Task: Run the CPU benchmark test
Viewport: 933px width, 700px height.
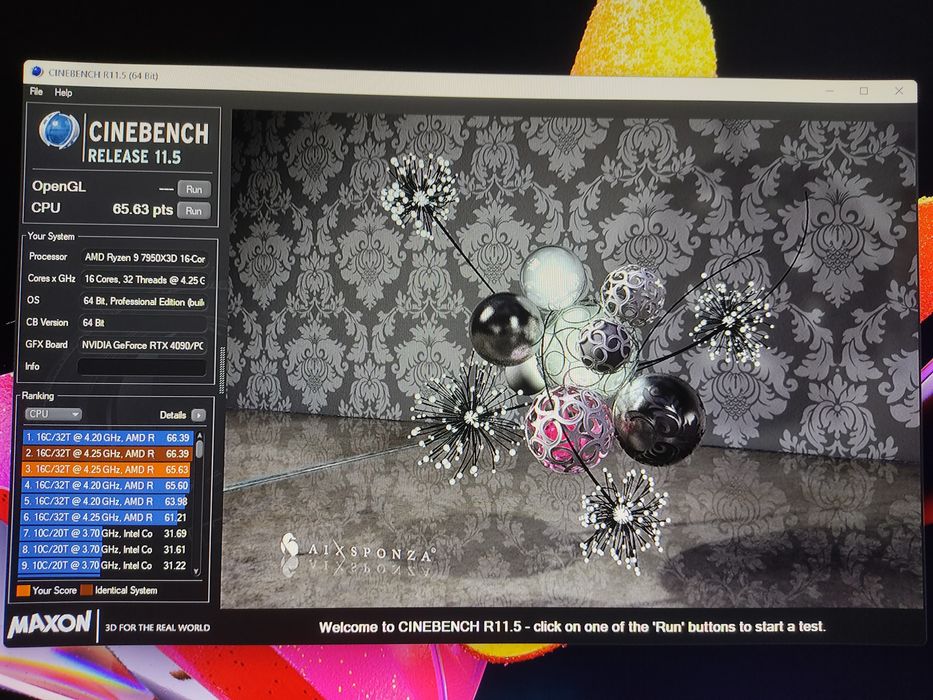Action: click(x=193, y=211)
